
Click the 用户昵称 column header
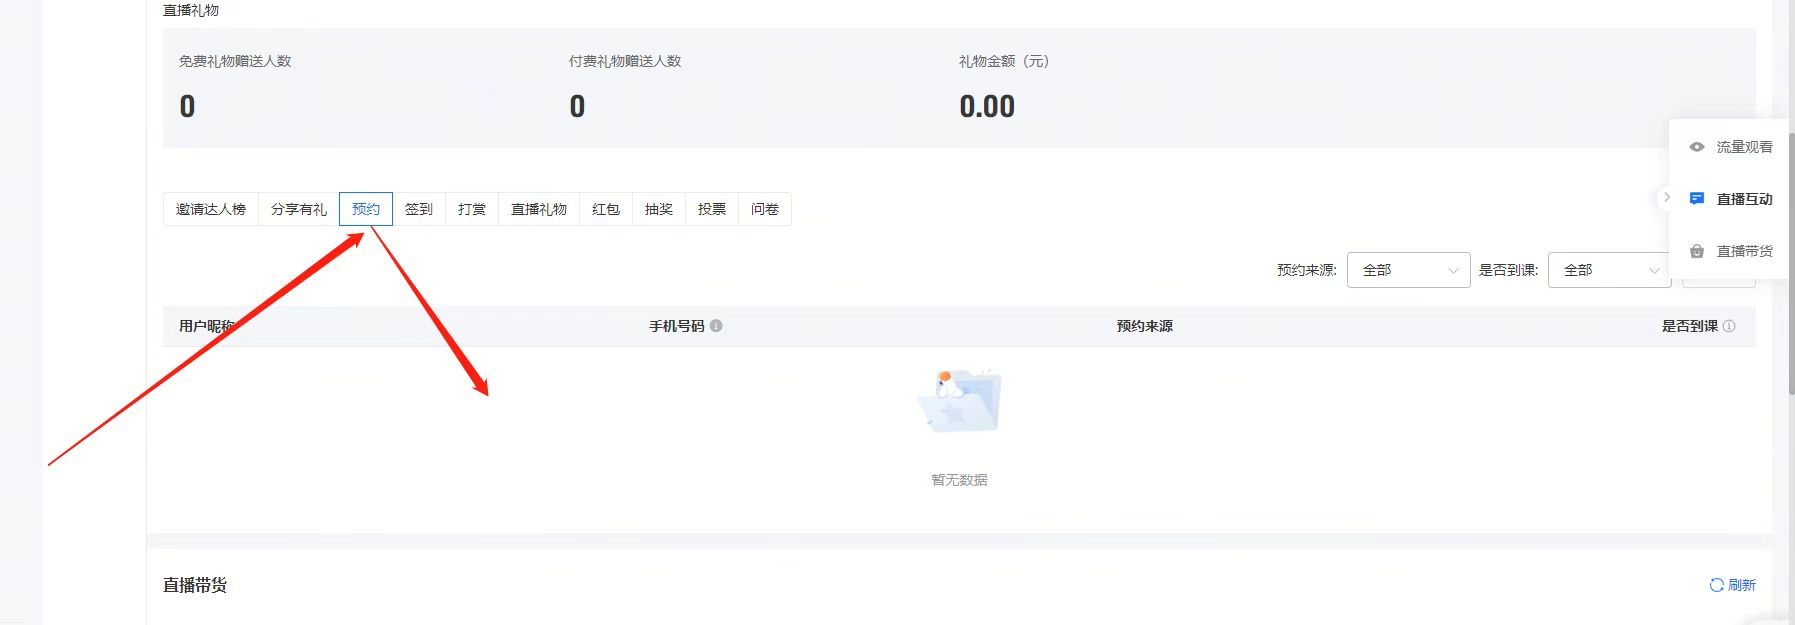(207, 326)
